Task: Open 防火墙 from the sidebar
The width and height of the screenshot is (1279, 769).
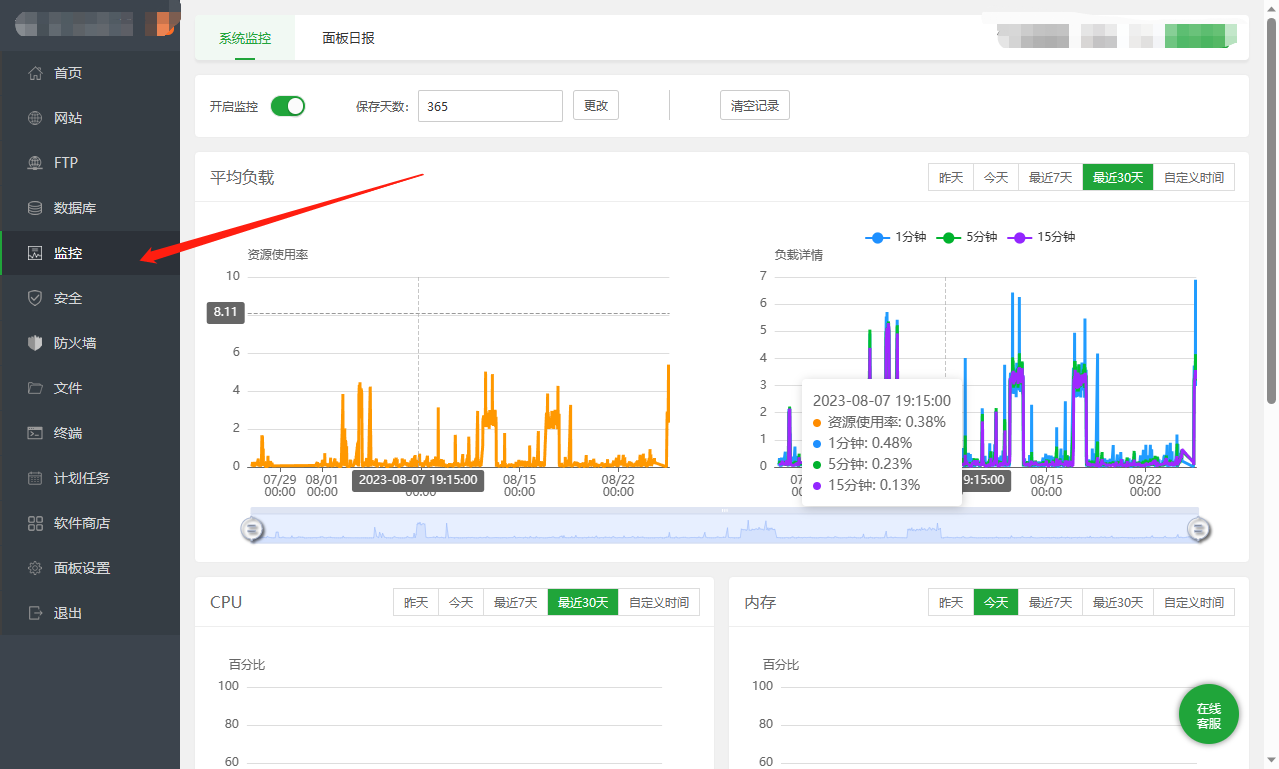Action: pyautogui.click(x=90, y=343)
